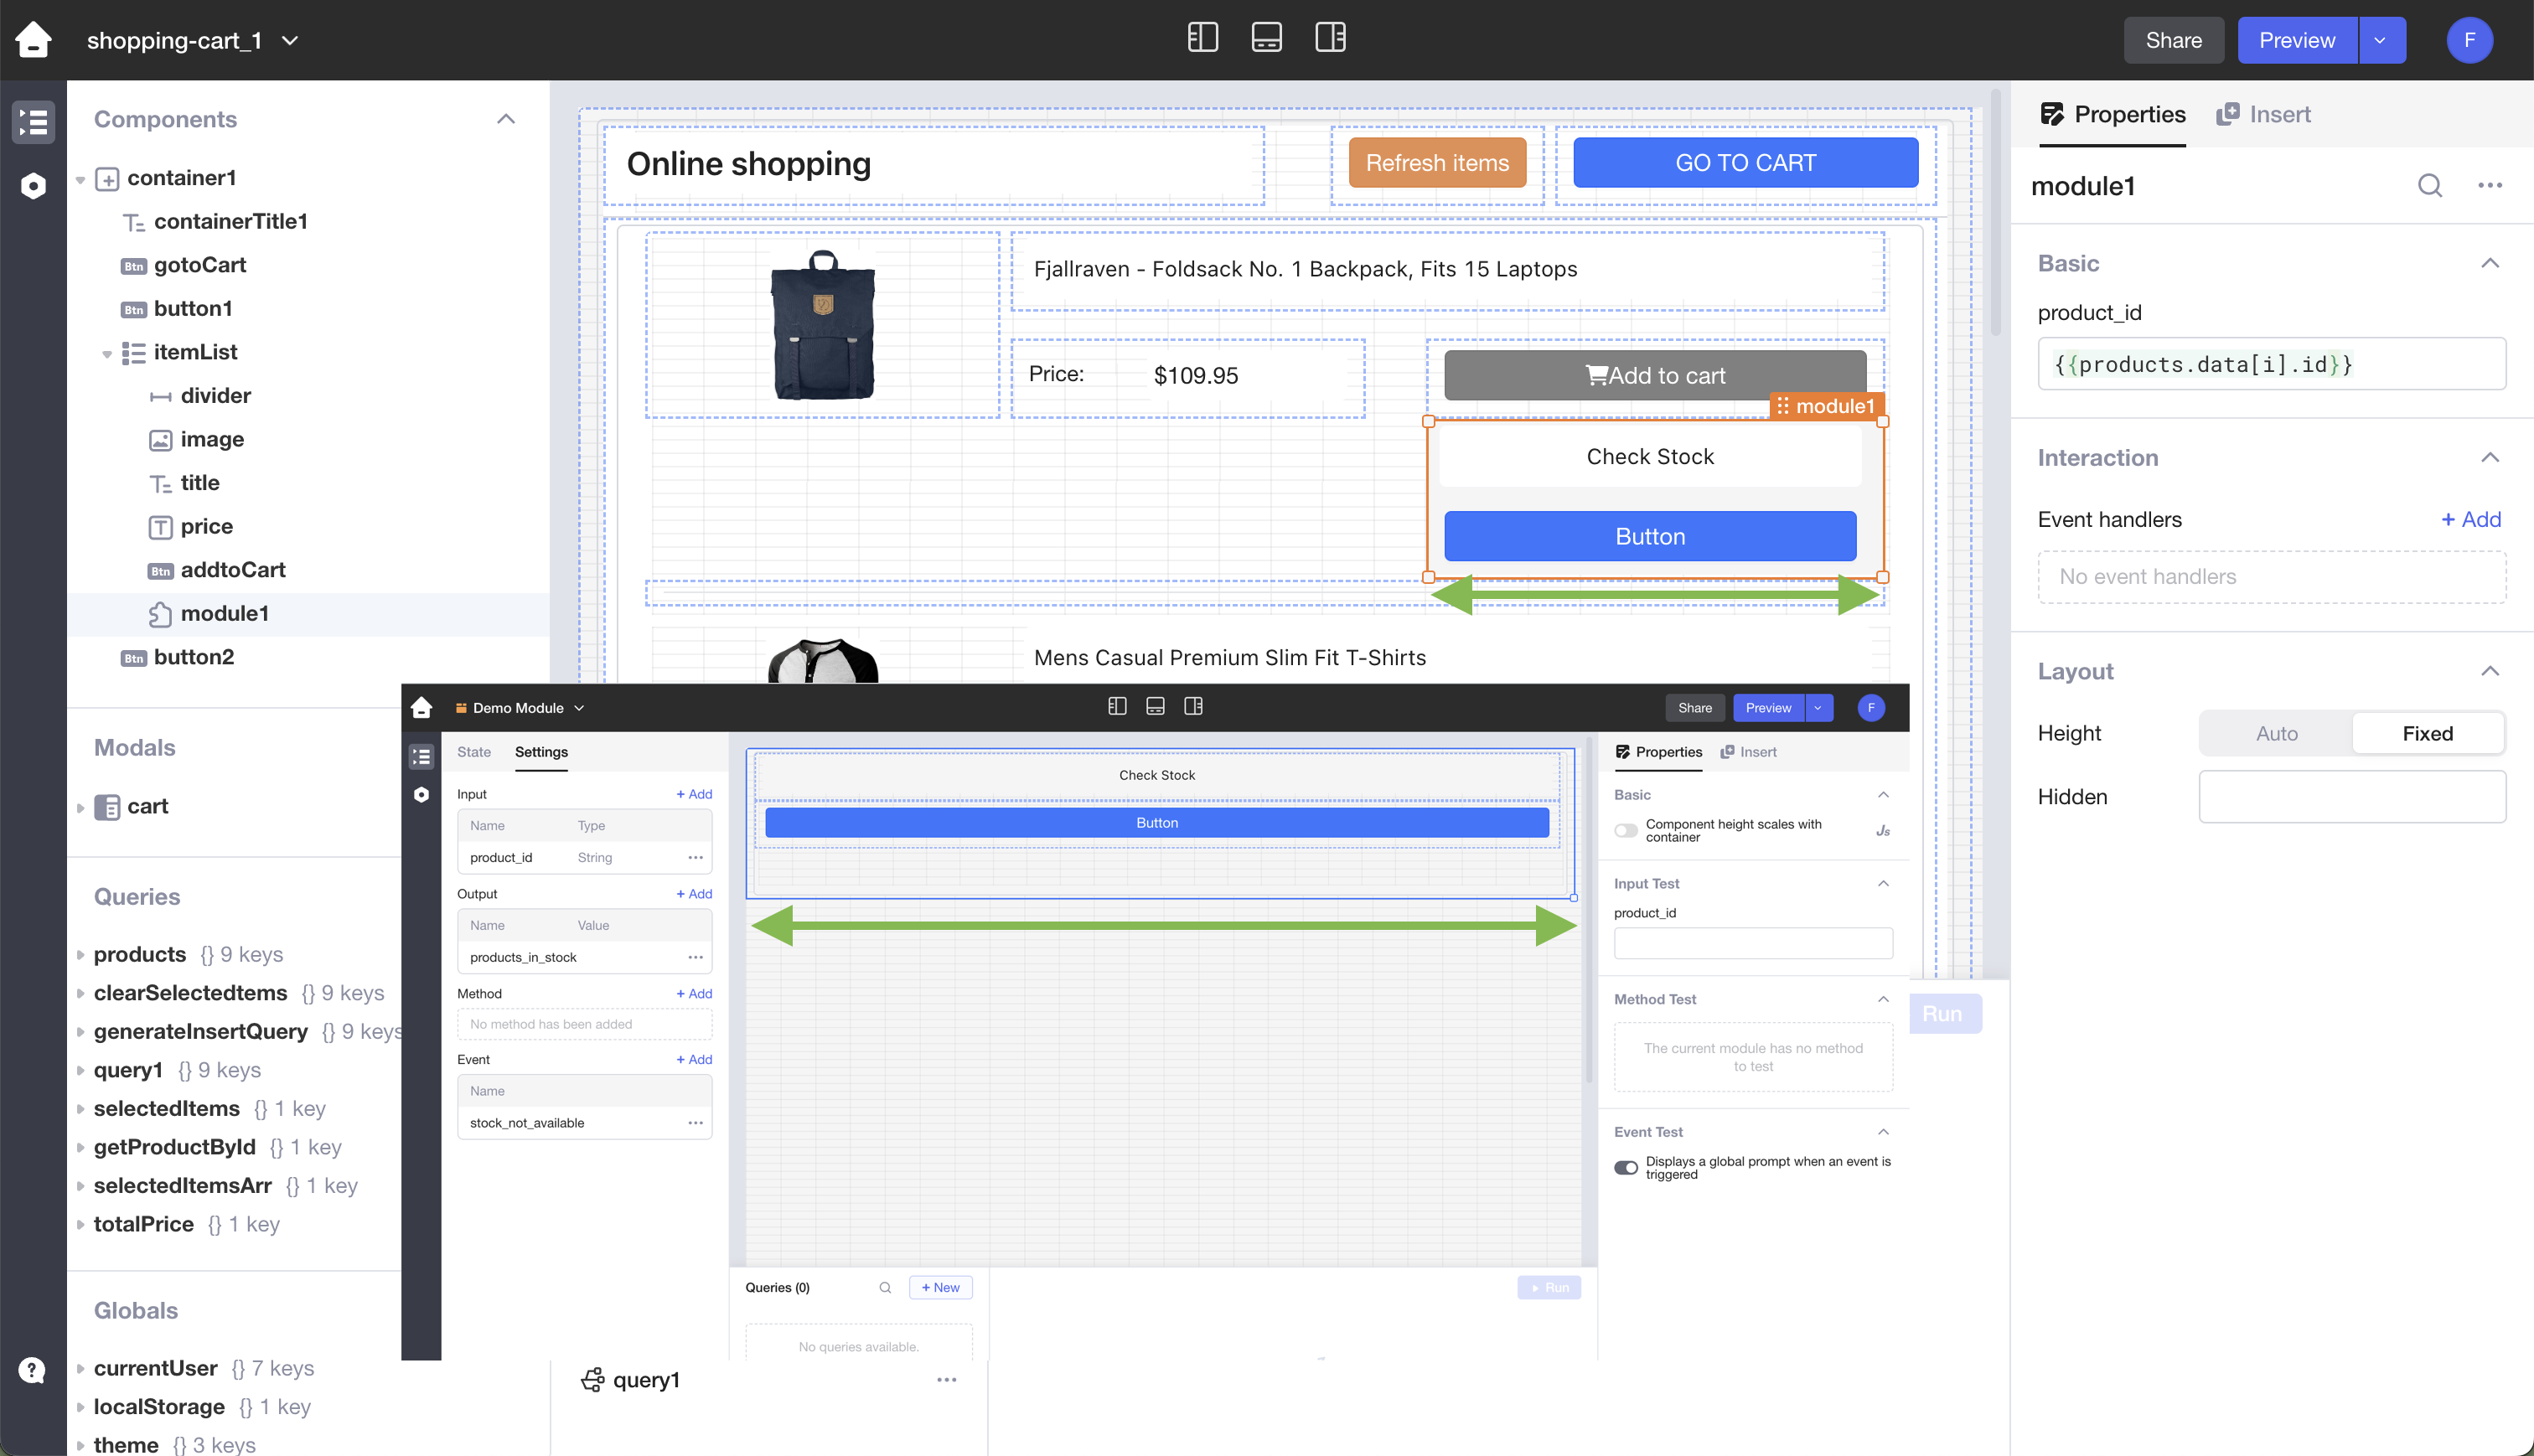Open the Preview dropdown arrow

2381,40
